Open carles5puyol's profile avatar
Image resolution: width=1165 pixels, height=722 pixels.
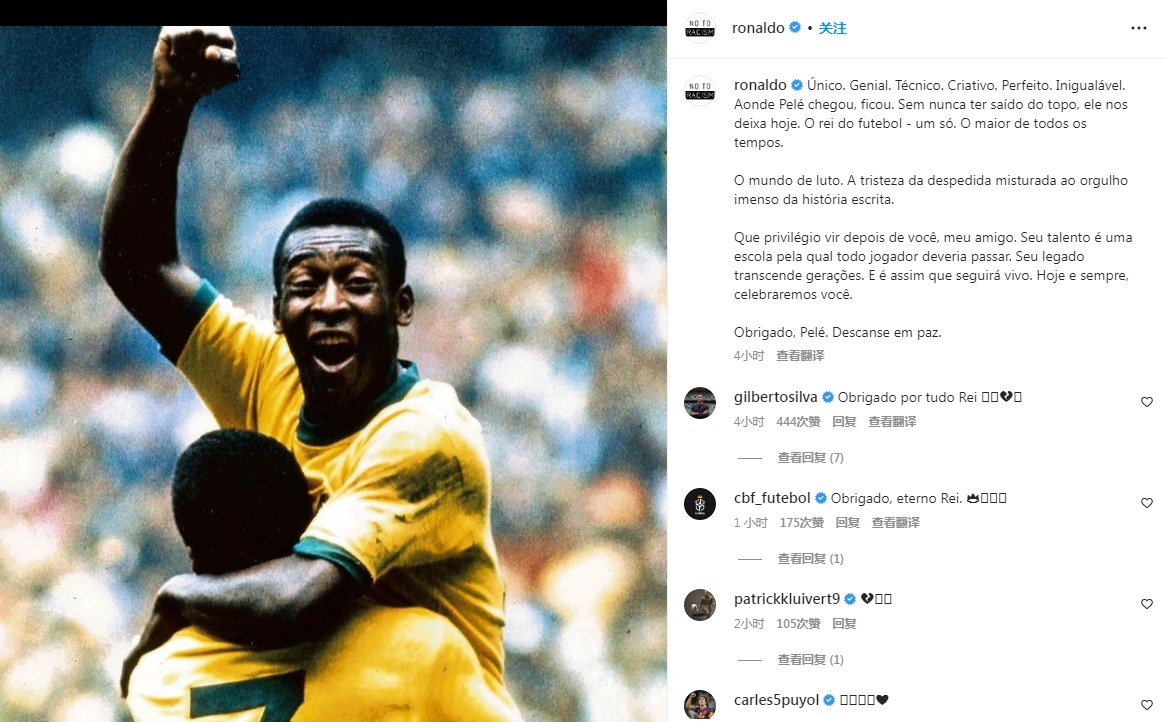[699, 705]
